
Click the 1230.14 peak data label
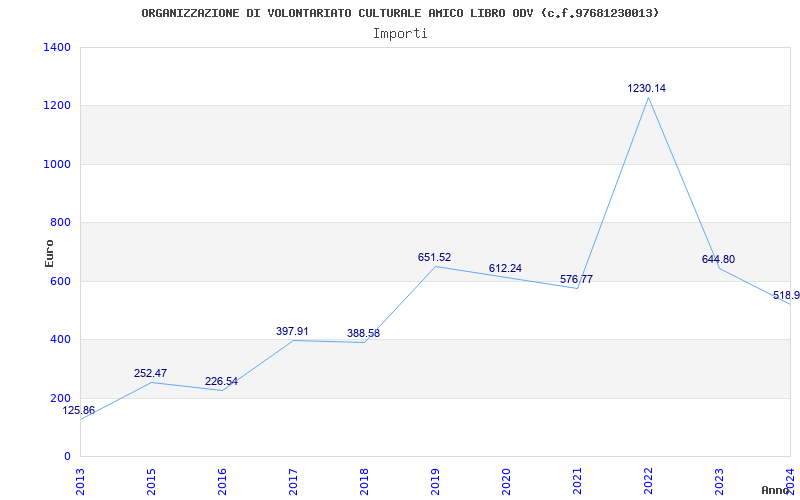click(x=646, y=88)
